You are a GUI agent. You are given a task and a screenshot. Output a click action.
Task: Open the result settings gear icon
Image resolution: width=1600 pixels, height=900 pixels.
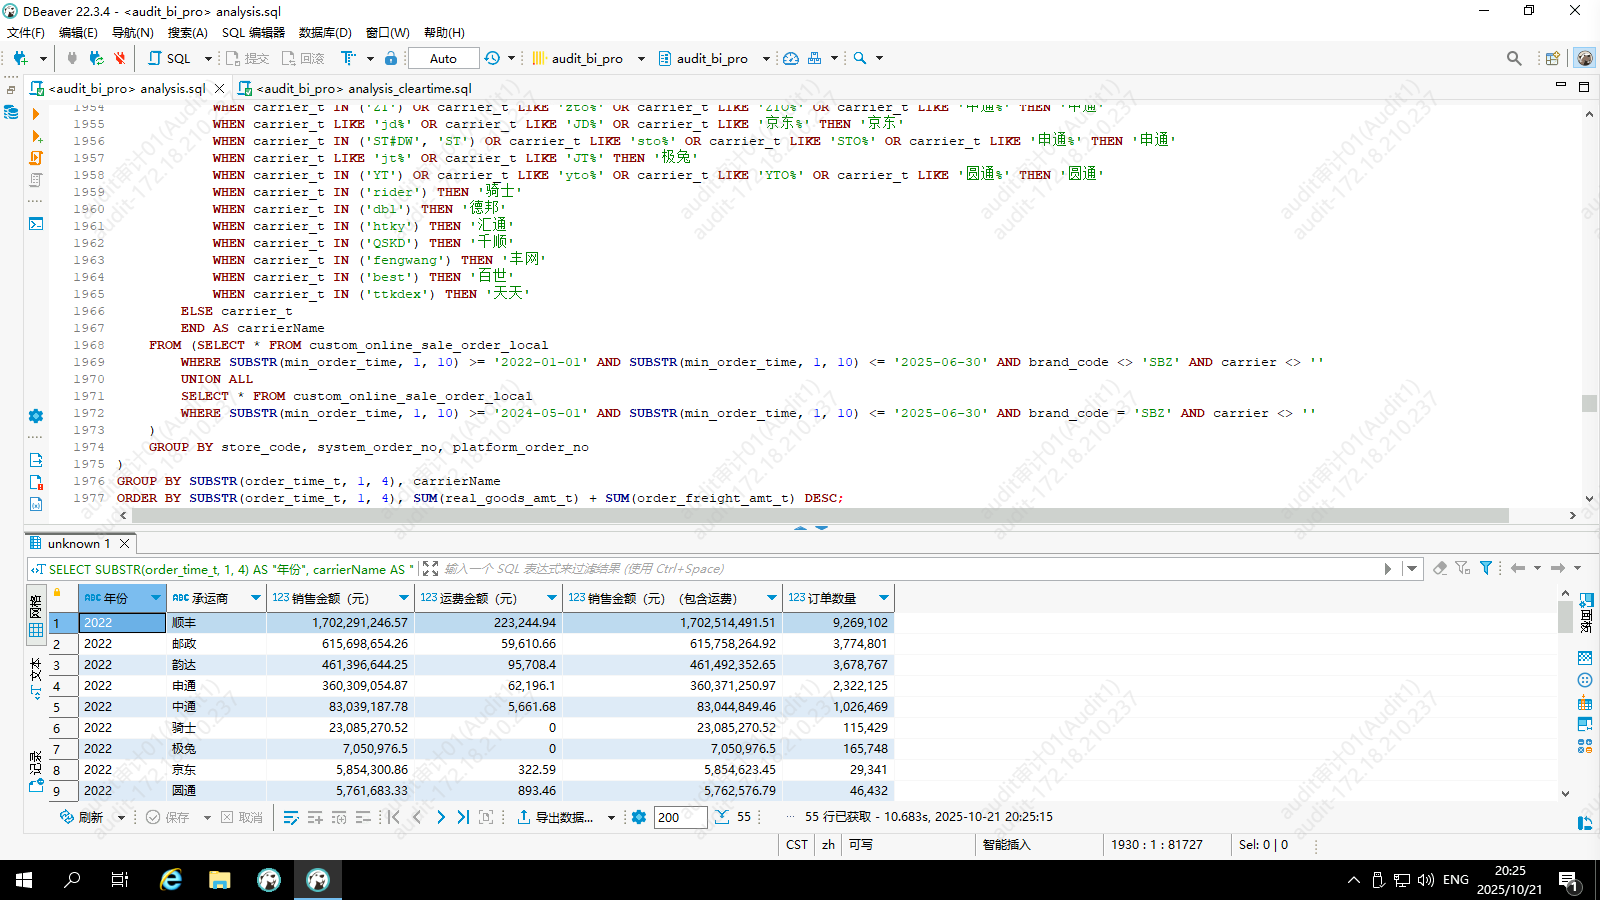point(639,817)
